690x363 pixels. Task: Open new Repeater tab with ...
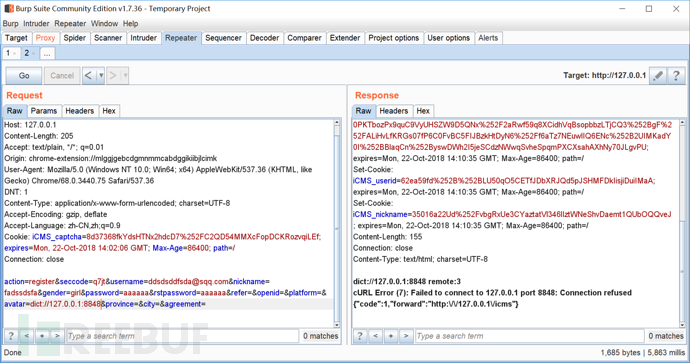47,53
